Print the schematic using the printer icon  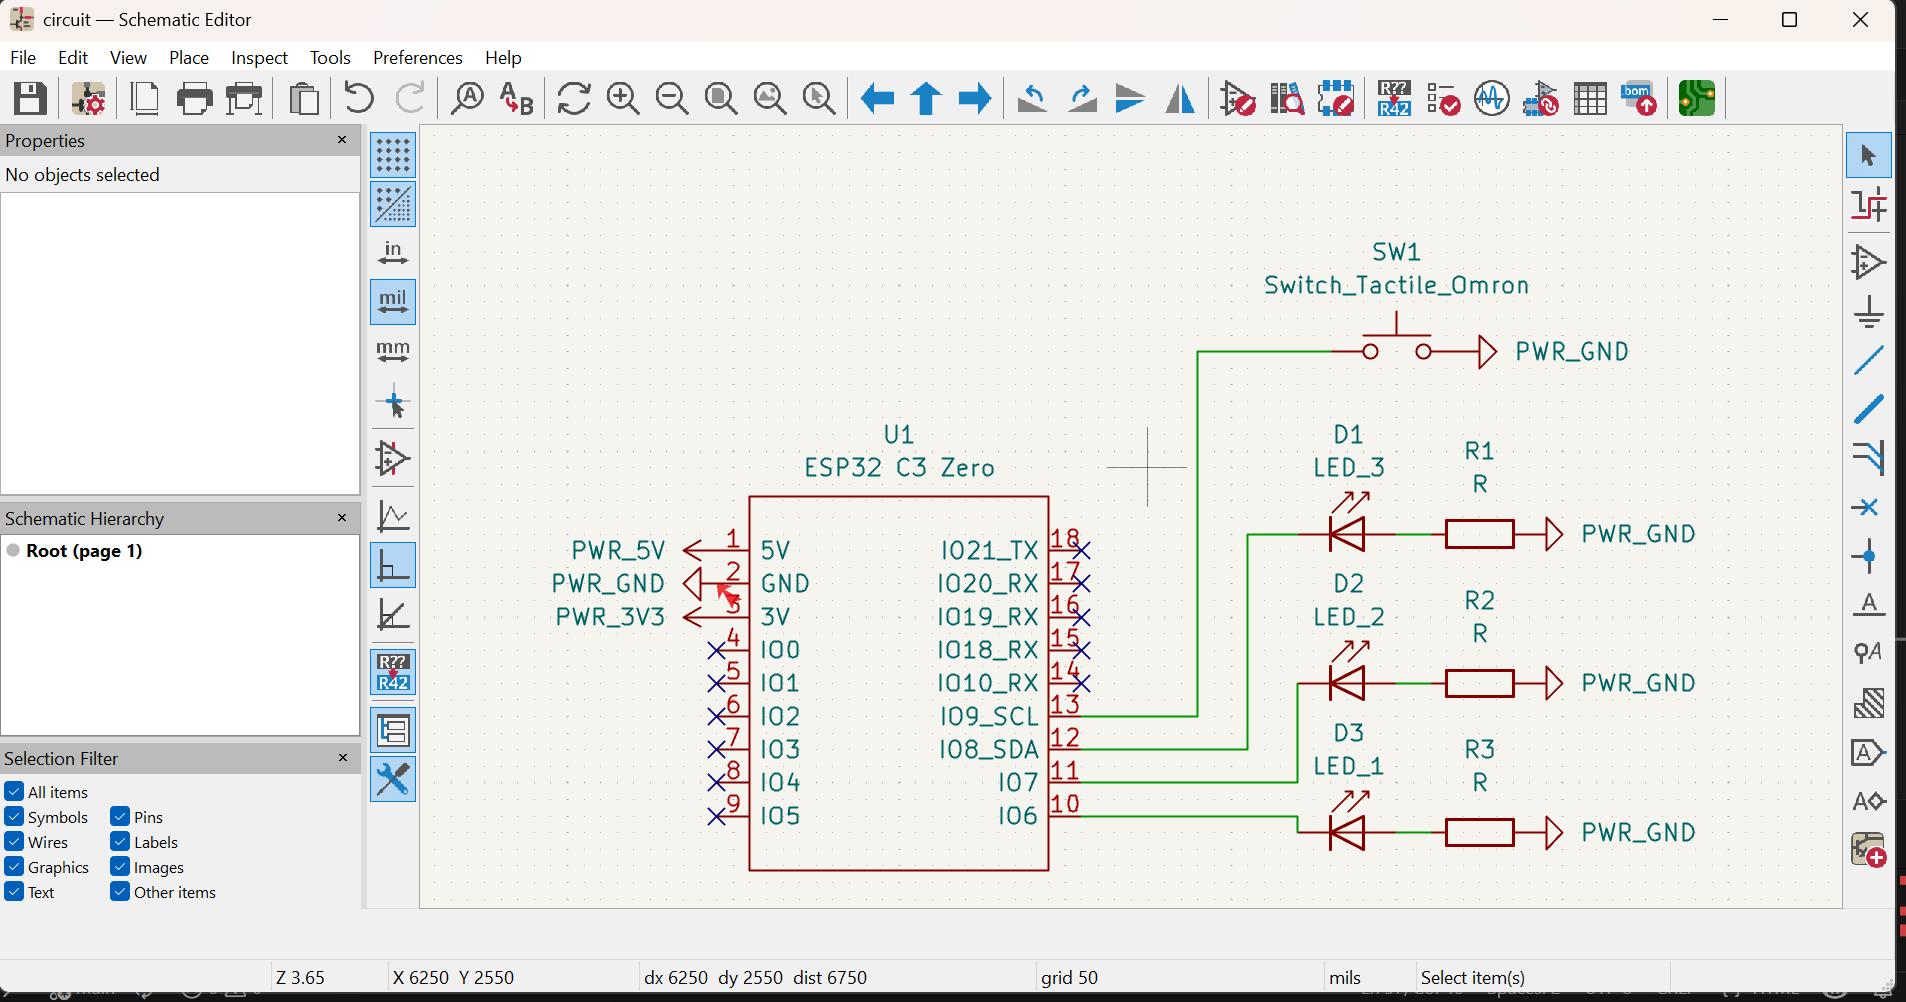194,99
